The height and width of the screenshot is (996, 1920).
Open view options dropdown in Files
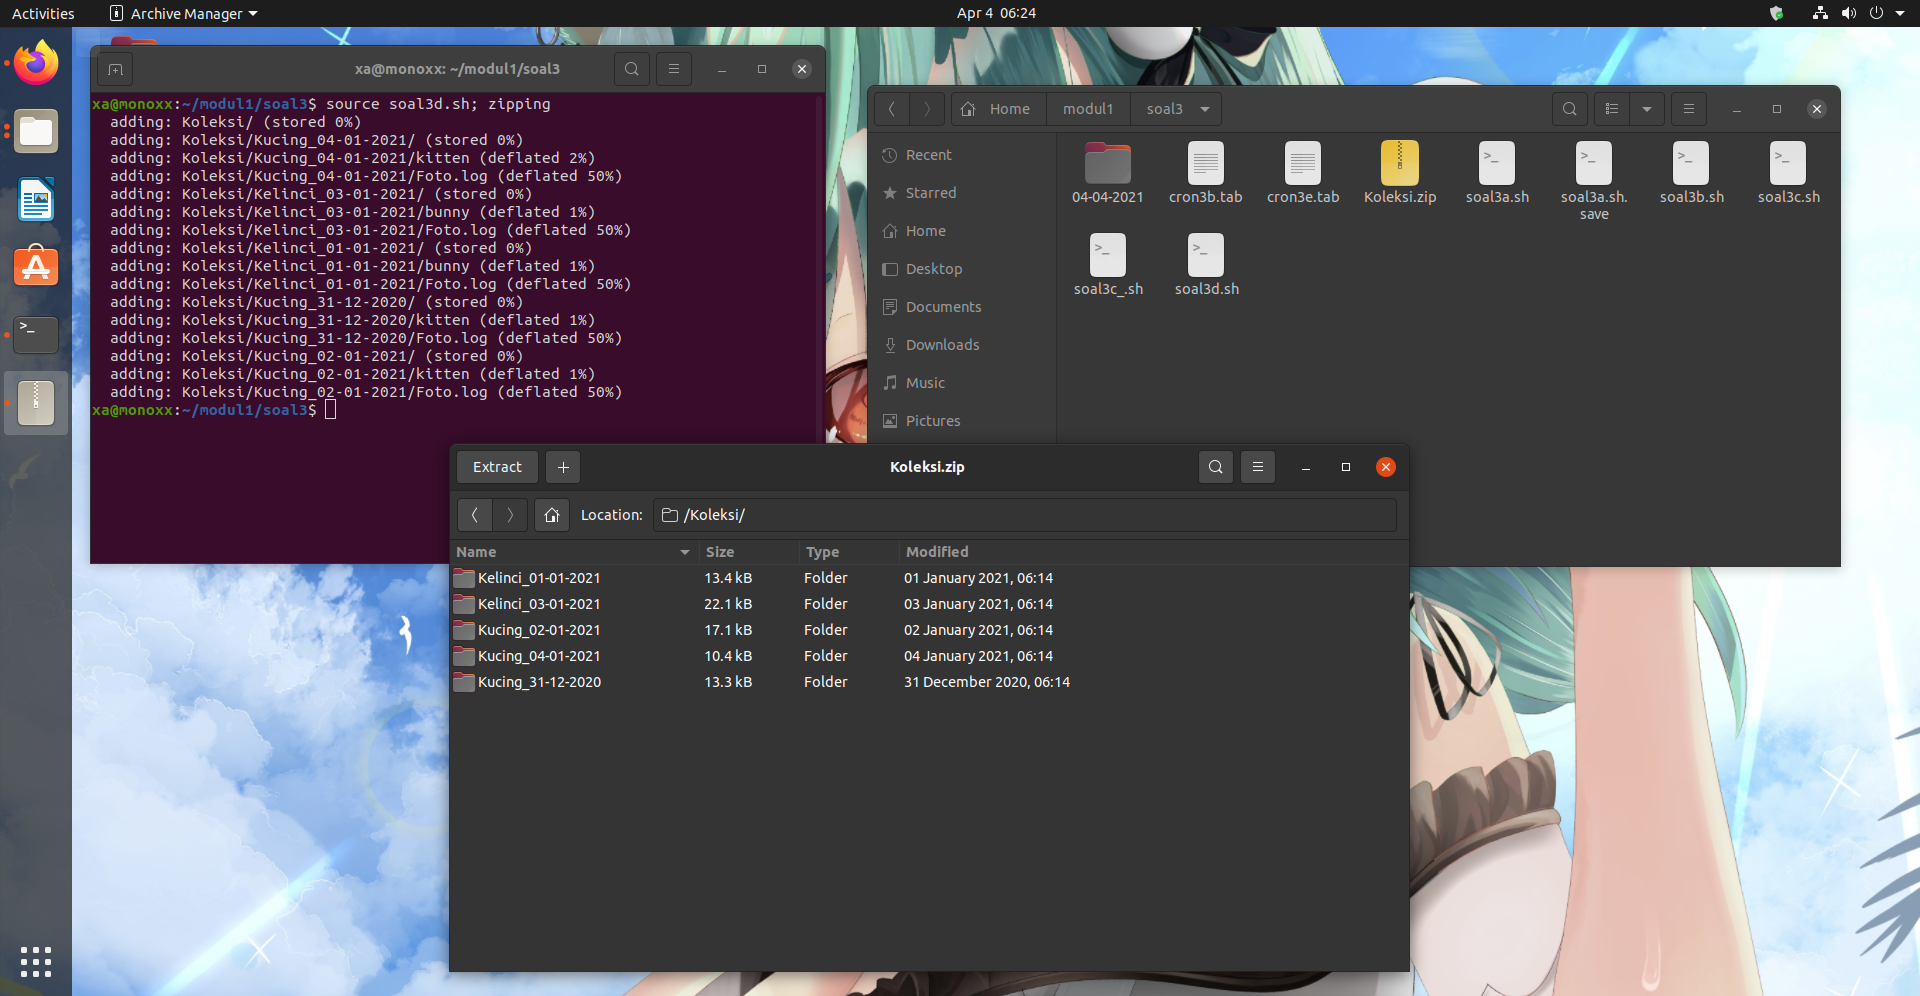(1647, 109)
